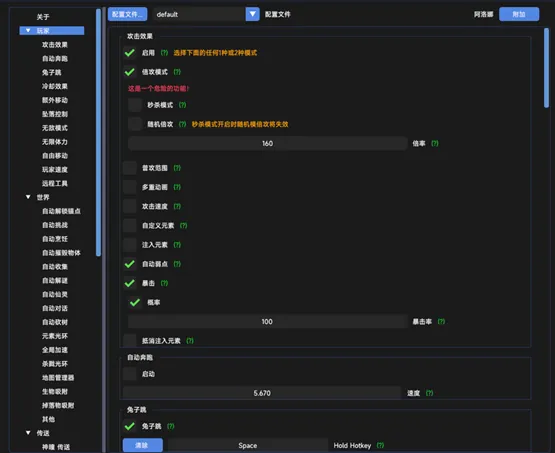Click the 倍率 slider showing 160
The width and height of the screenshot is (555, 453).
click(x=268, y=143)
